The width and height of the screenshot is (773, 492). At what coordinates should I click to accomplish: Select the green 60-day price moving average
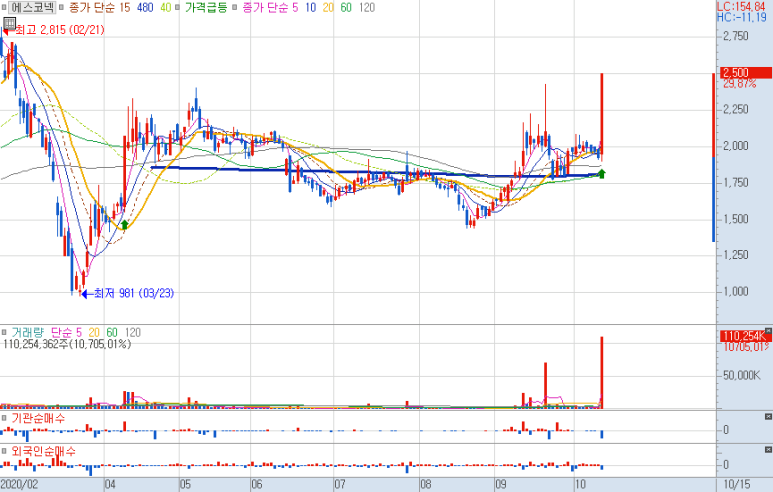point(346,7)
